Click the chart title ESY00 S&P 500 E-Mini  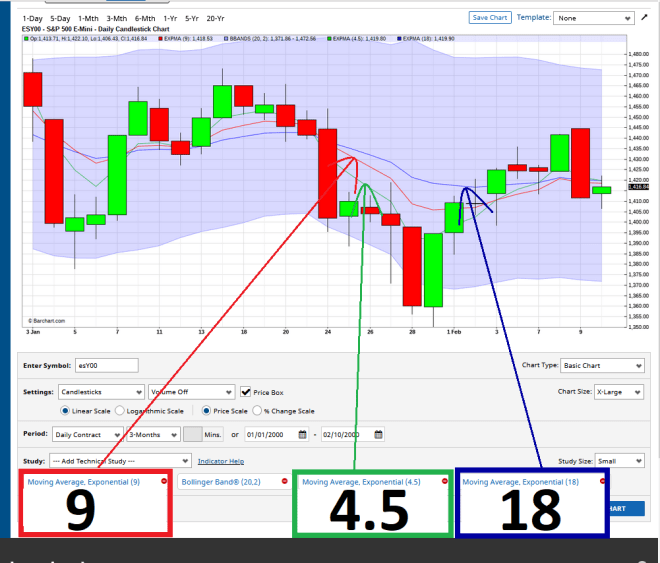tap(96, 29)
